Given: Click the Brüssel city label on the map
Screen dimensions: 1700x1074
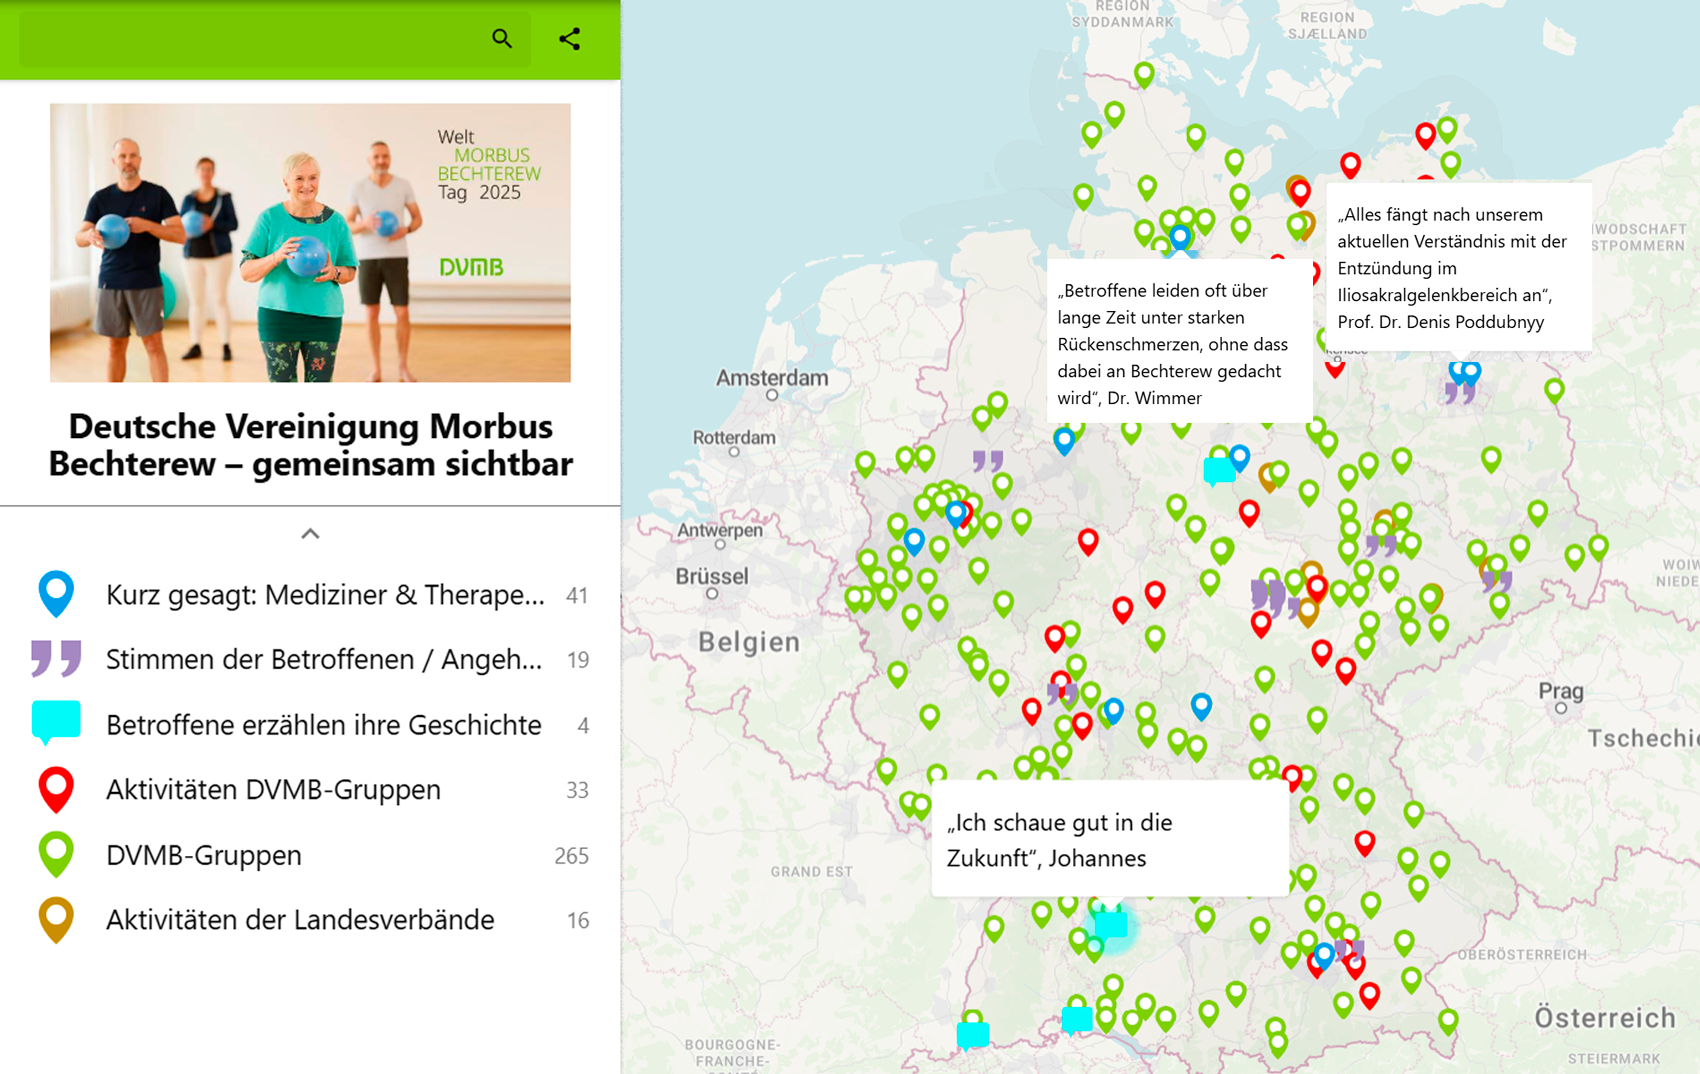Looking at the screenshot, I should click(x=712, y=576).
